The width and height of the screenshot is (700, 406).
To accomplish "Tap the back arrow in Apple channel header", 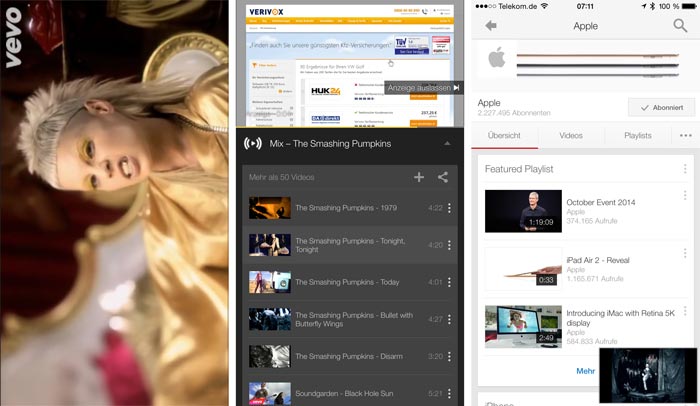I will tap(491, 25).
